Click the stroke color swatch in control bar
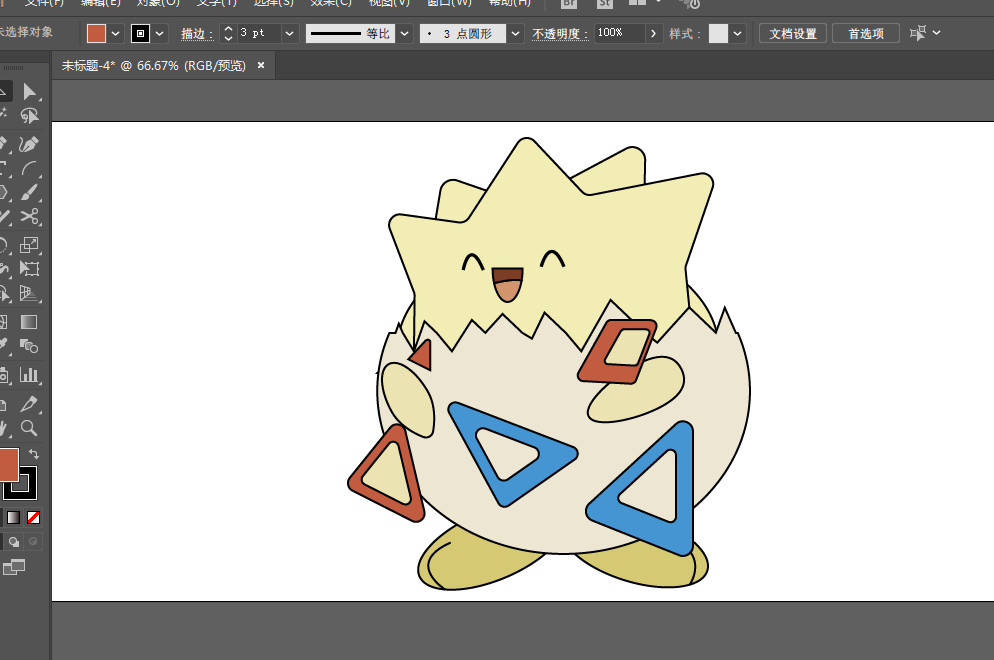Screen dimensions: 994x660 (140, 34)
